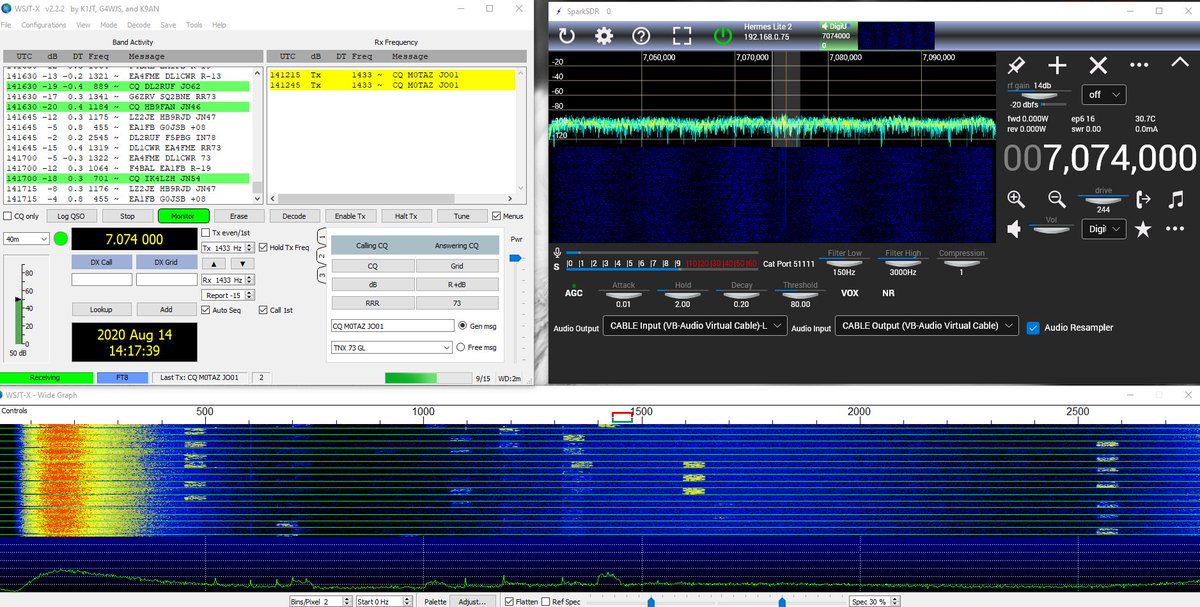Toggle SparkSDR fullscreen icon
This screenshot has width=1200, height=607.
(682, 36)
